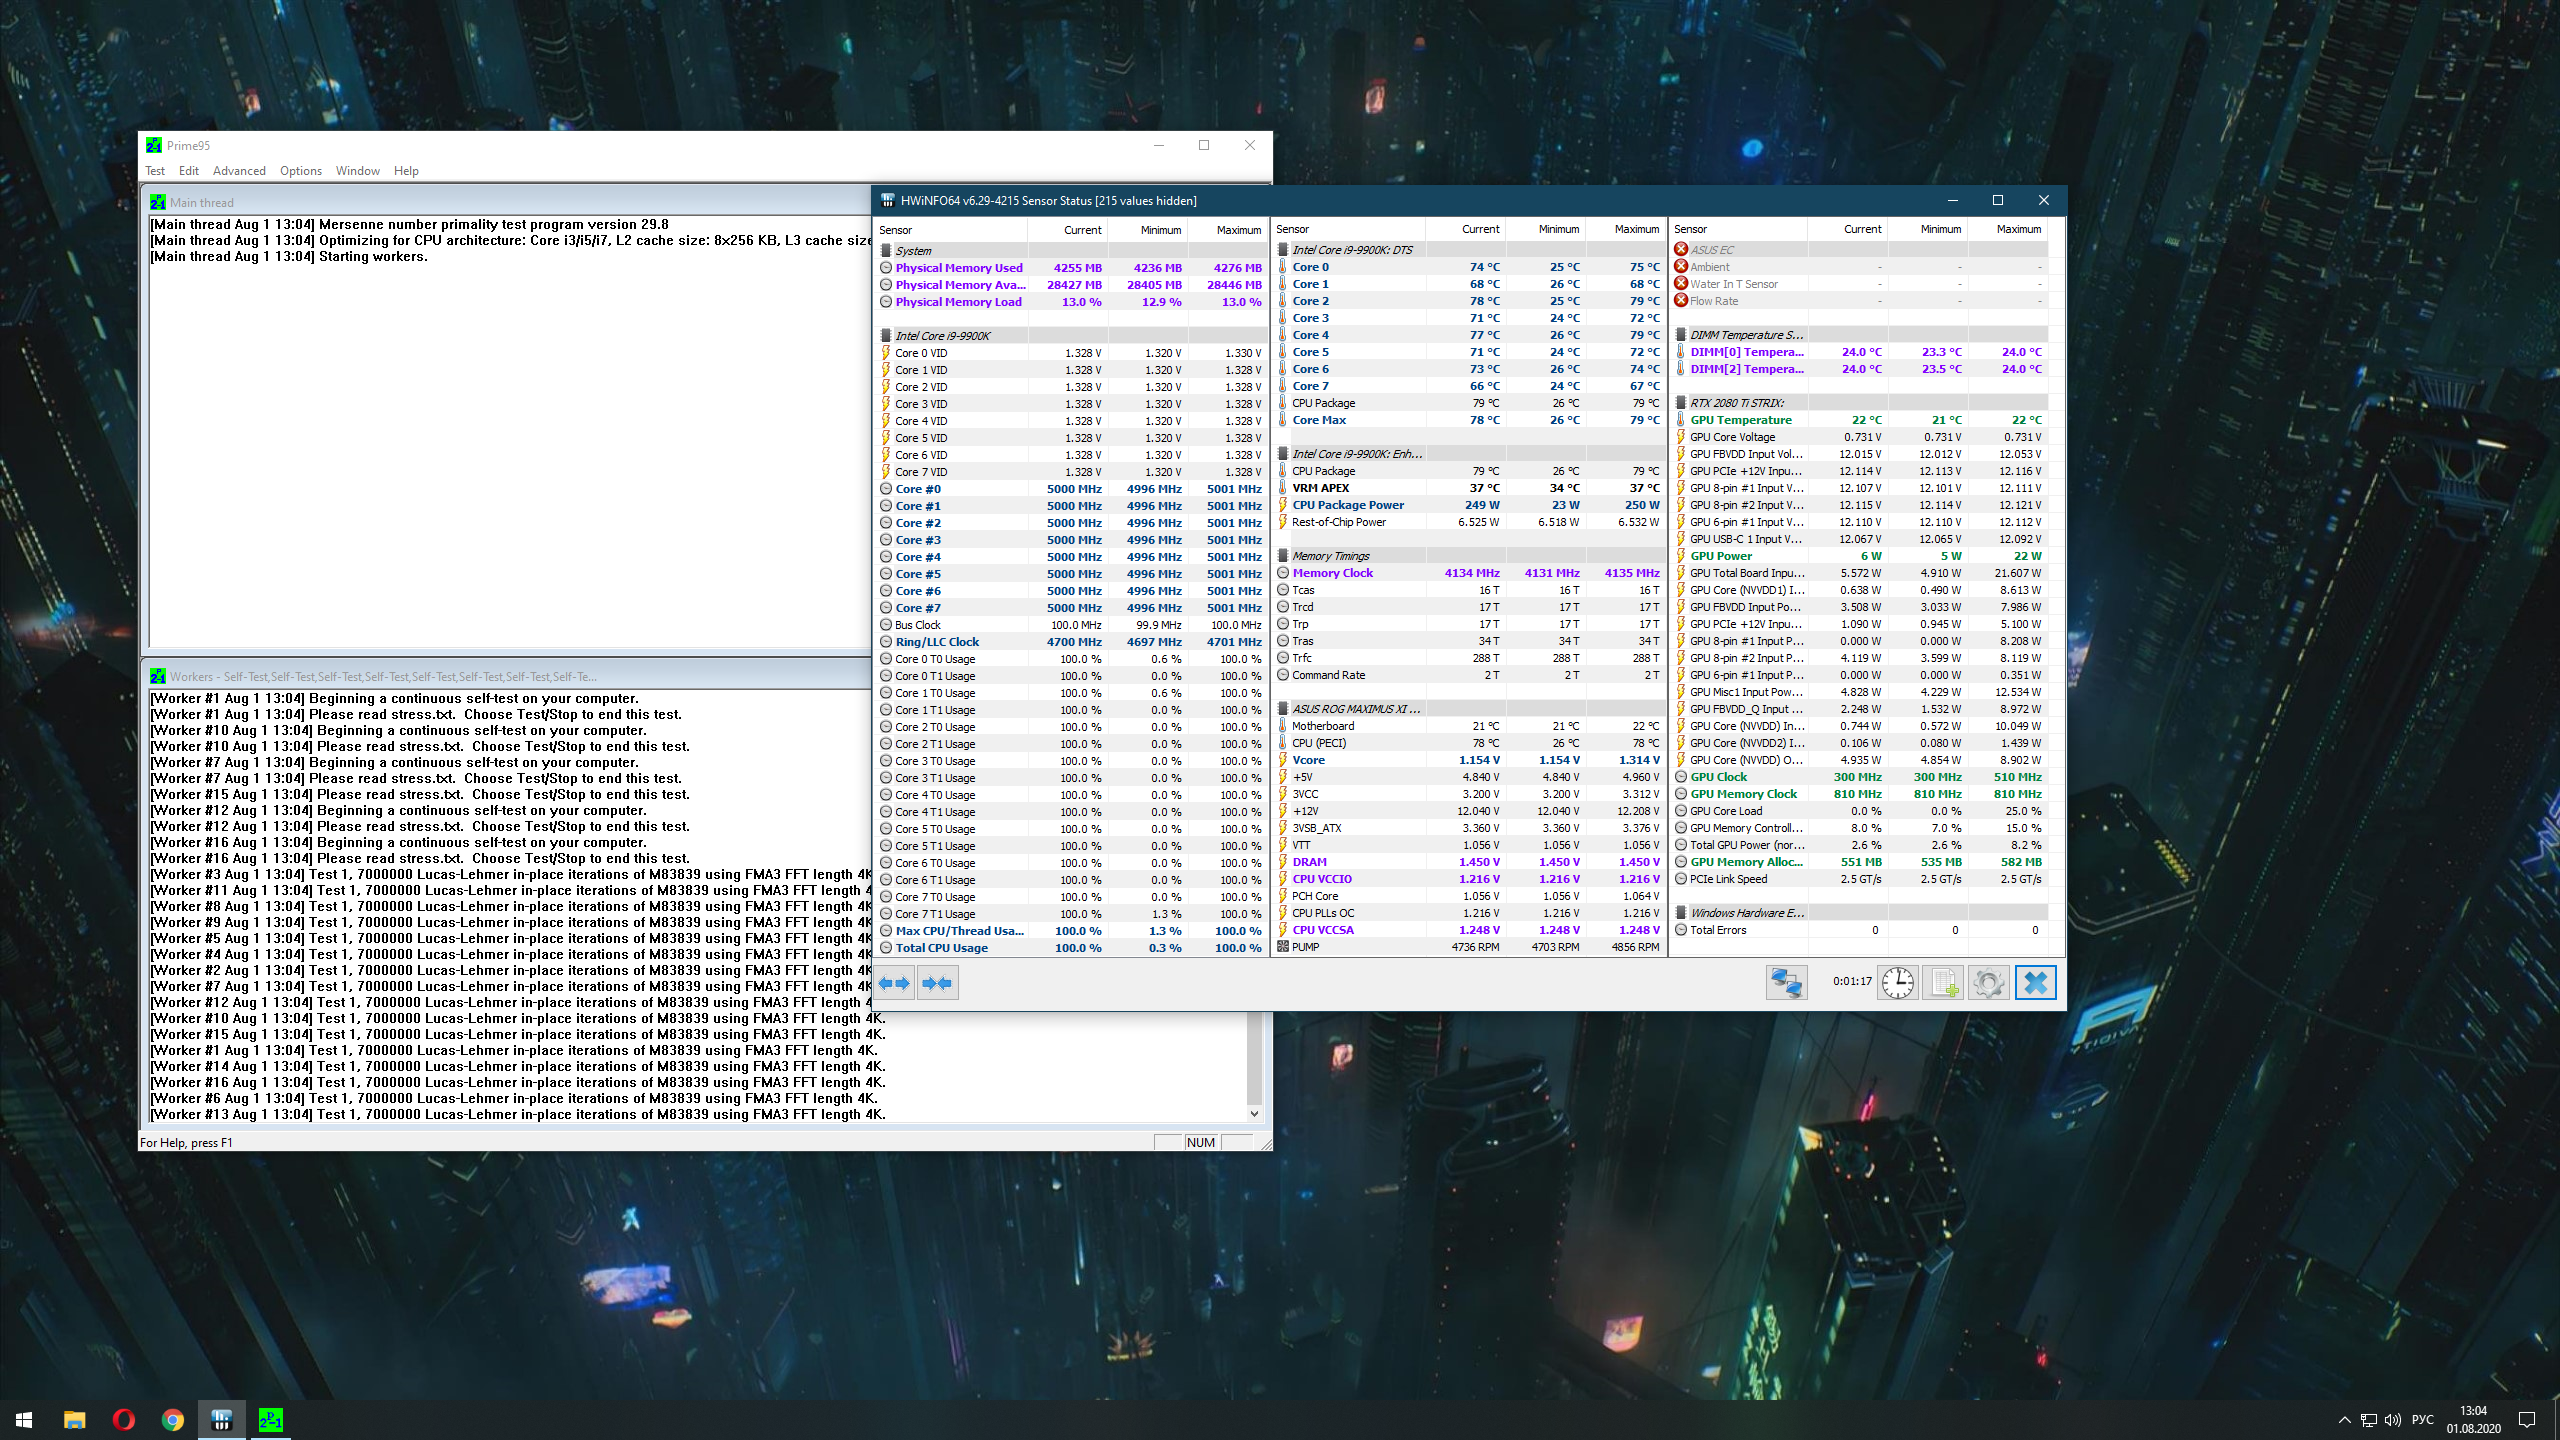
Task: Switch to Prime95 via the taskbar icon
Action: point(271,1419)
